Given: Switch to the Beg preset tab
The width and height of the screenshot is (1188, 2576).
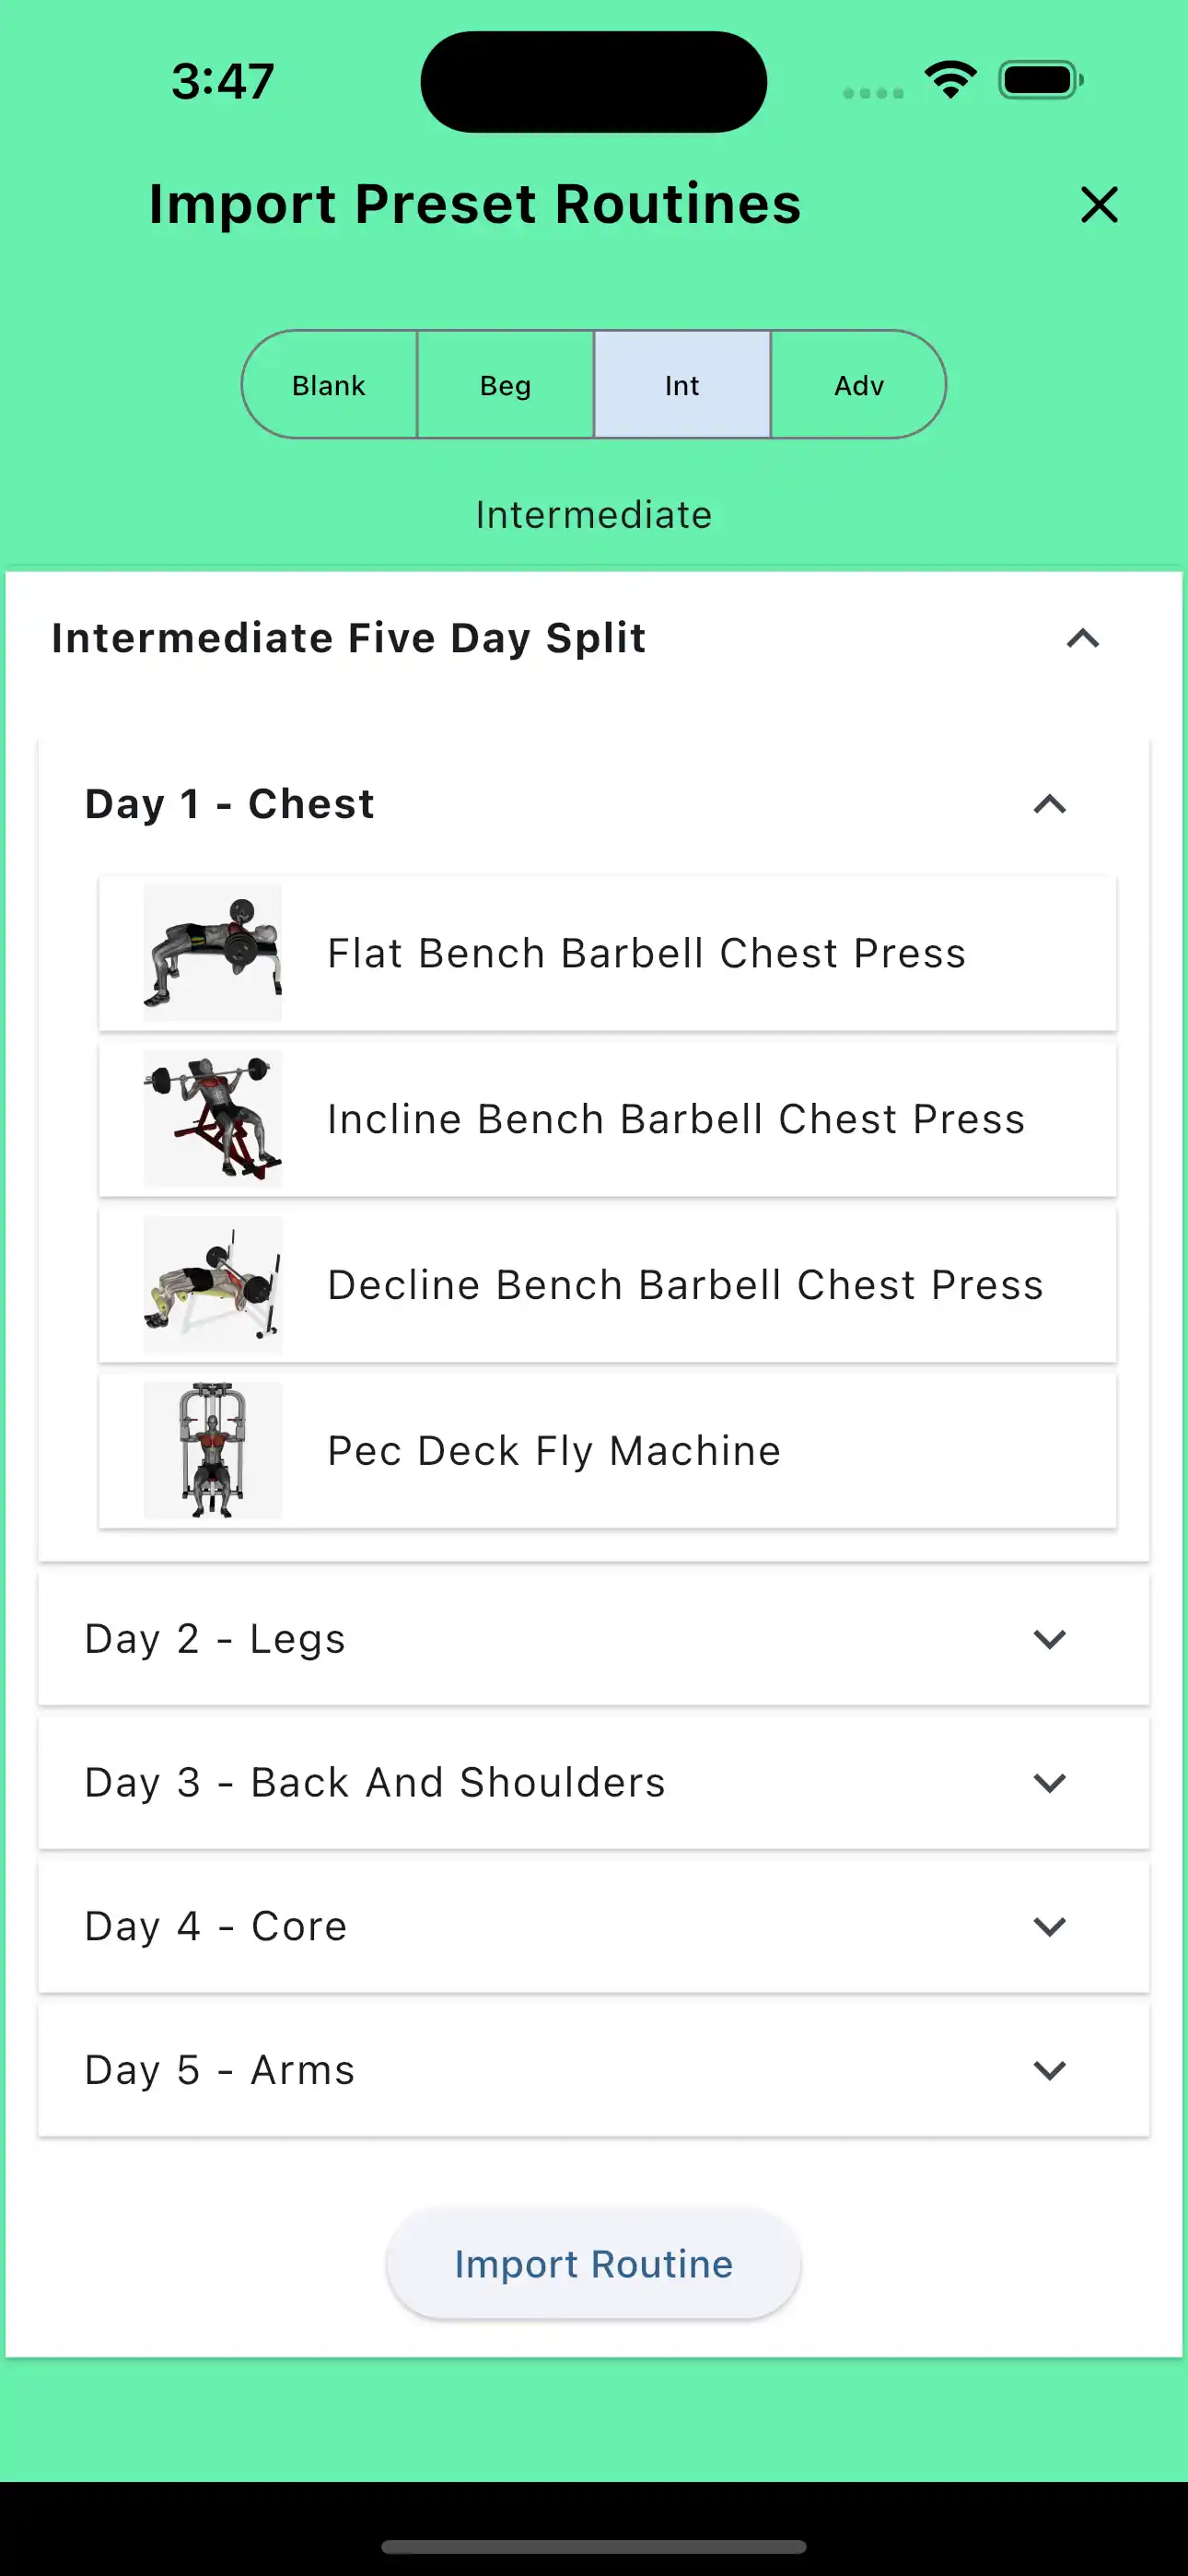Looking at the screenshot, I should click(505, 384).
